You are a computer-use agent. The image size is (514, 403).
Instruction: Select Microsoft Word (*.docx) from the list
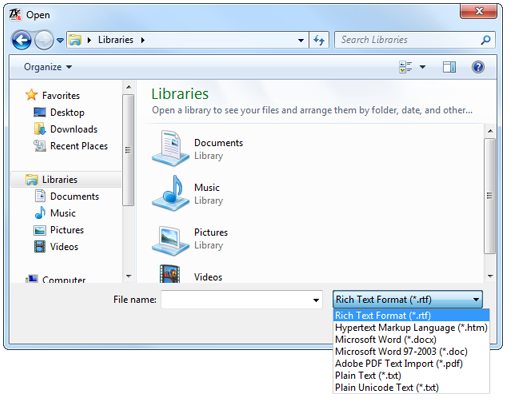pyautogui.click(x=385, y=340)
